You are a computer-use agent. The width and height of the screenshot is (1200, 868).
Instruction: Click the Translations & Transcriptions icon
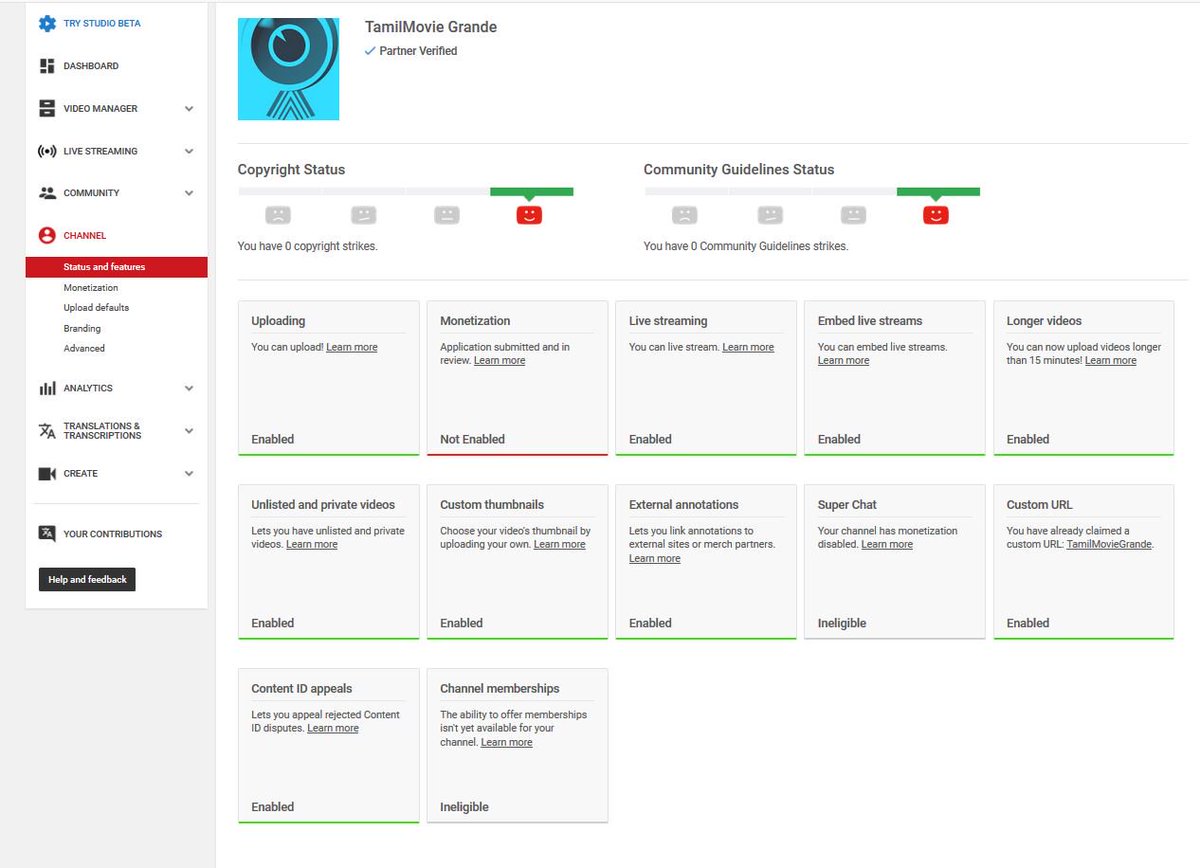[47, 431]
